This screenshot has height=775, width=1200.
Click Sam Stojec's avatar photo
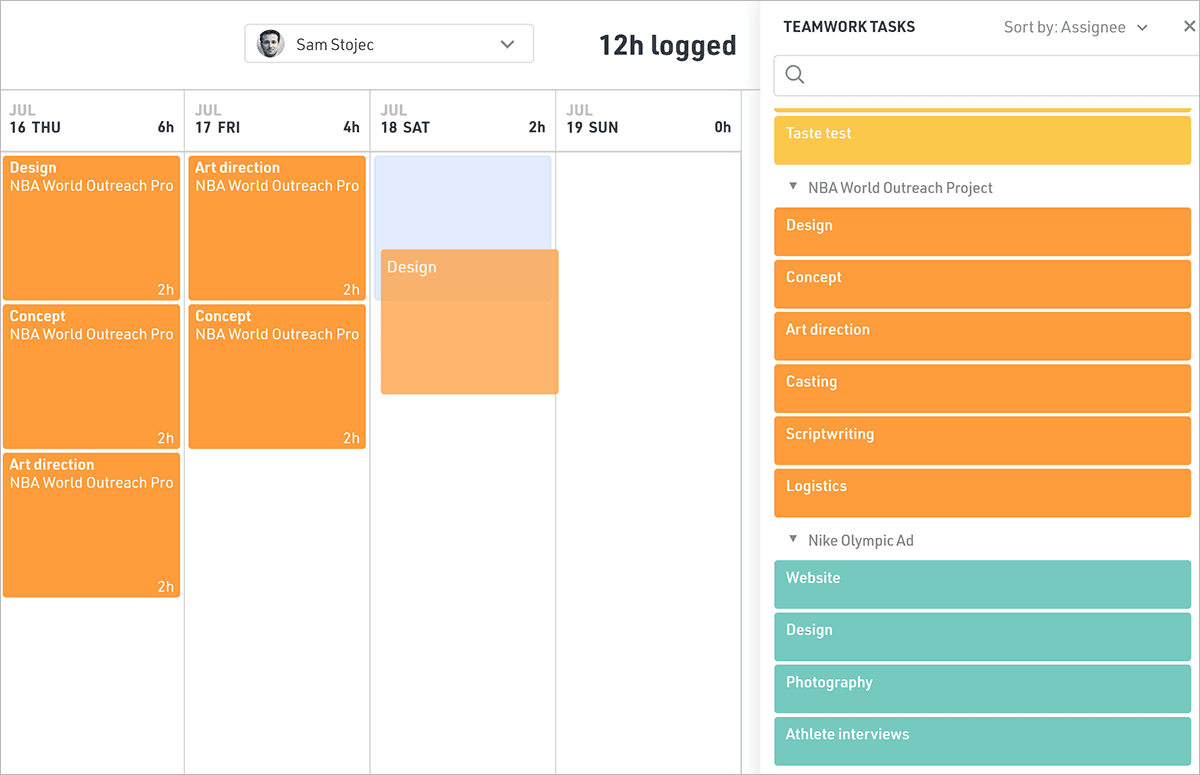pos(270,44)
